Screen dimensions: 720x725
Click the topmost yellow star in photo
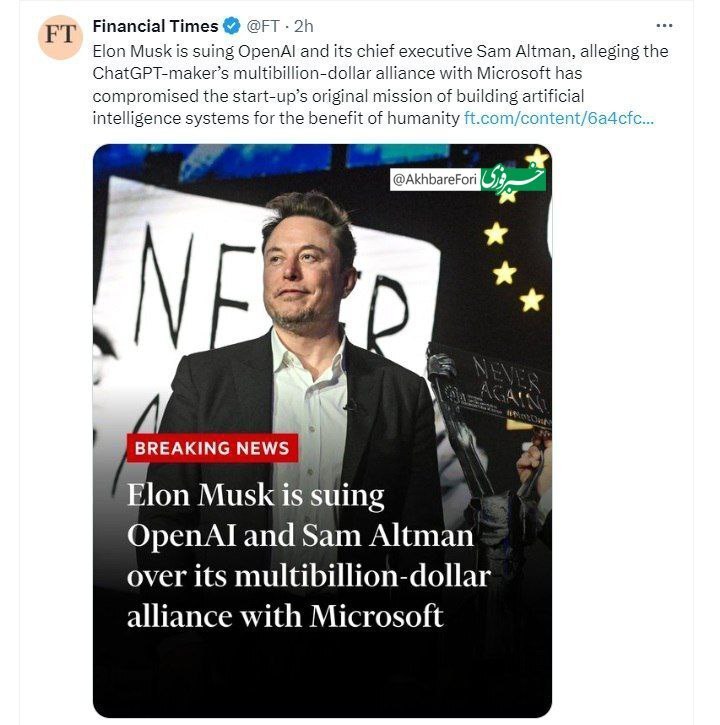[538, 156]
